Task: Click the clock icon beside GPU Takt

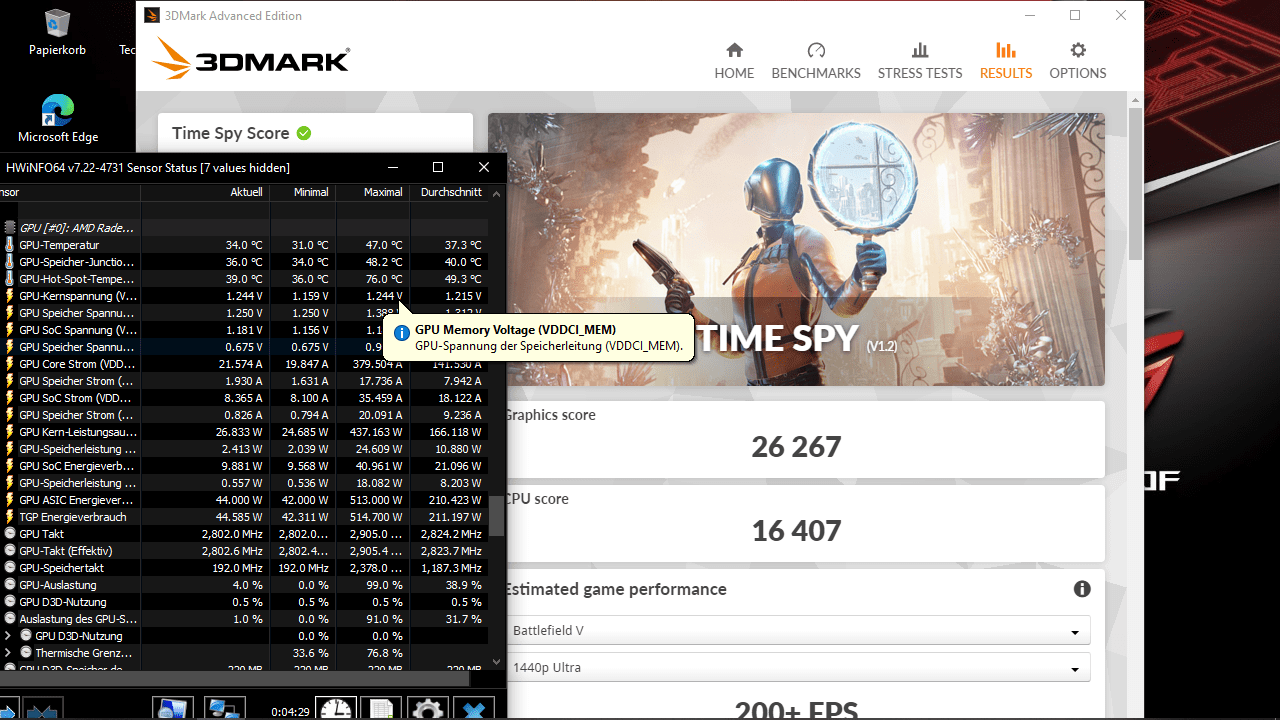Action: pyautogui.click(x=10, y=534)
